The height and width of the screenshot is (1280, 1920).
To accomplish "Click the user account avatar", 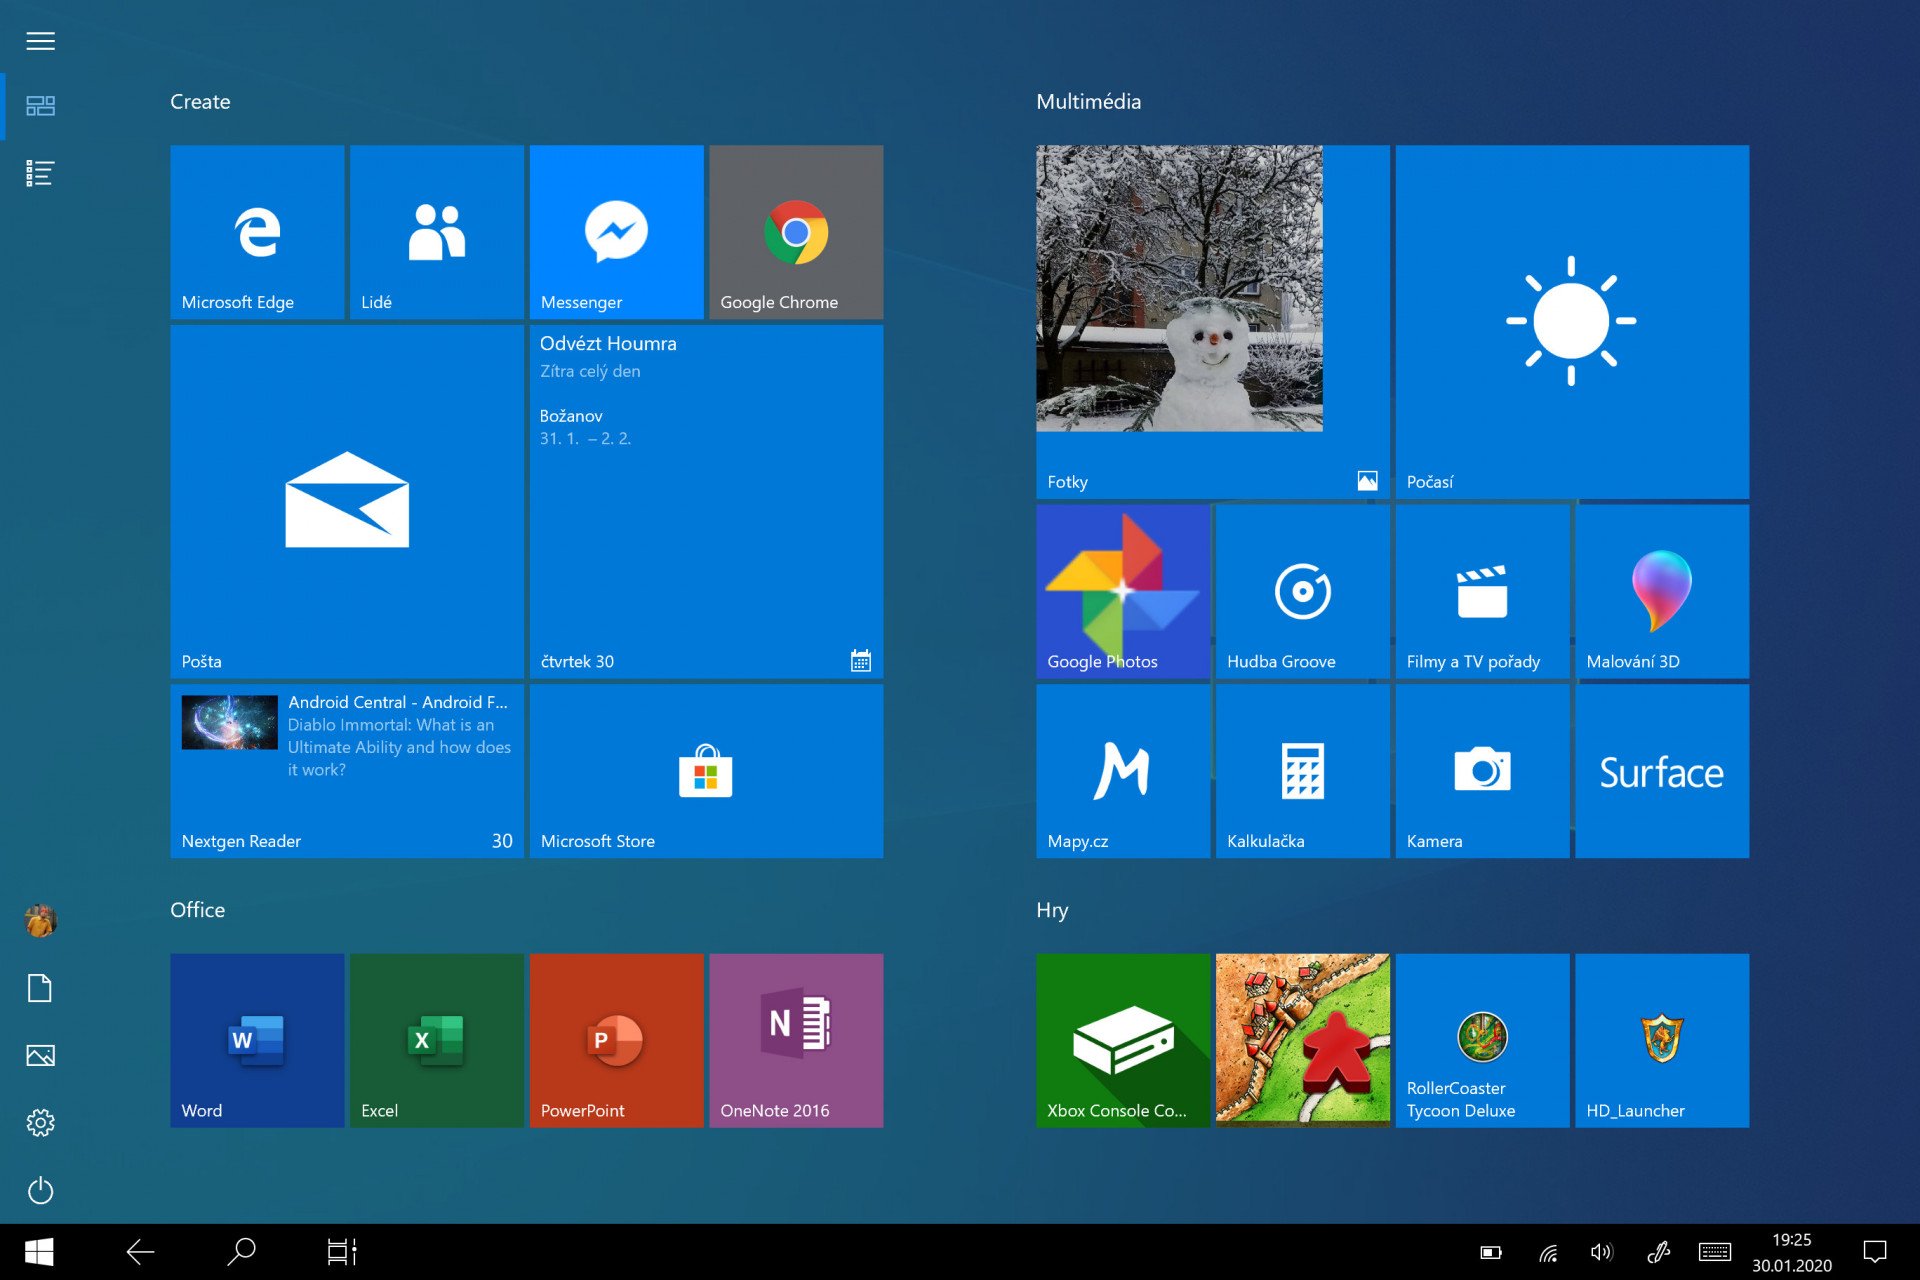I will pos(40,920).
